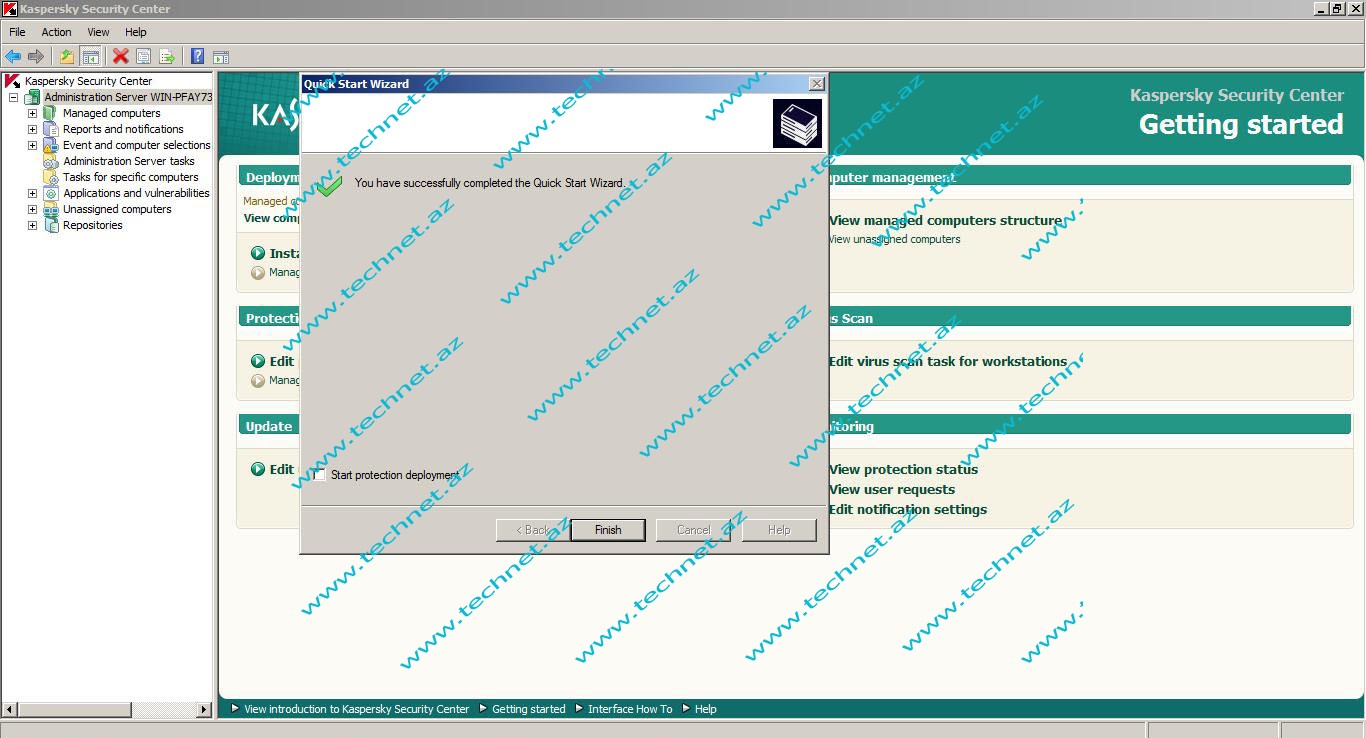Click the Up One Level folder icon

67,57
